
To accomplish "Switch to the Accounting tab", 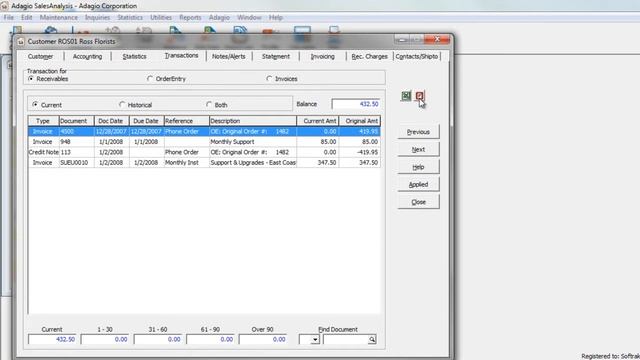I will (87, 56).
